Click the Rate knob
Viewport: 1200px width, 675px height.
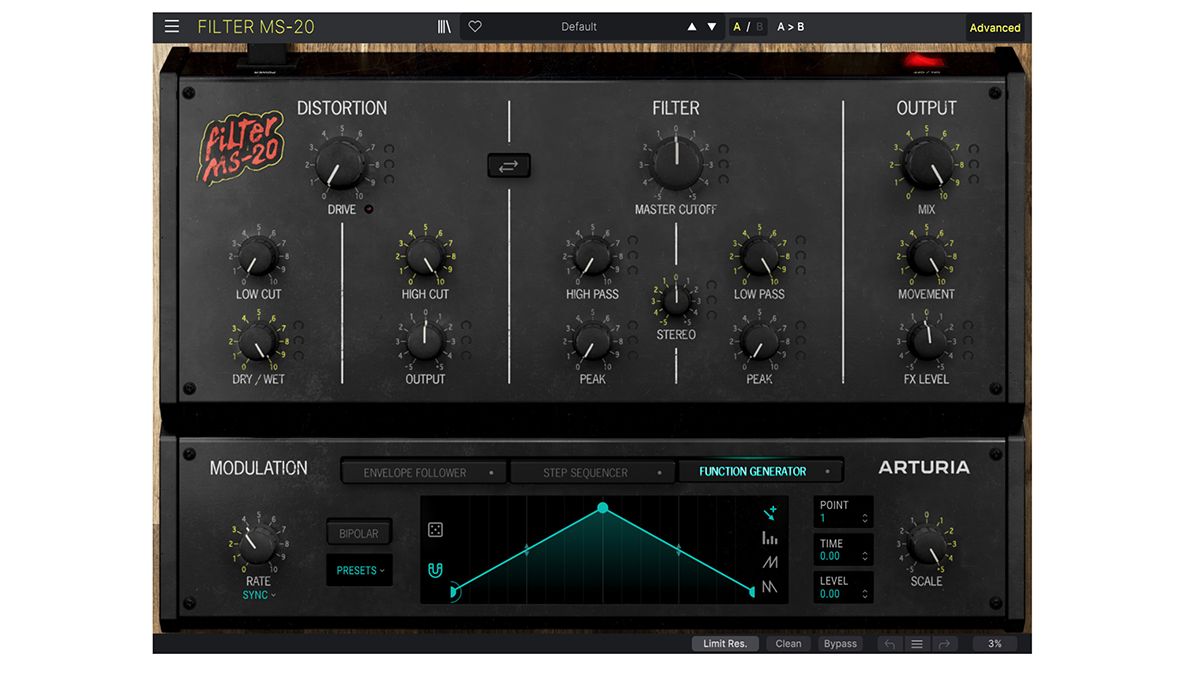[x=258, y=543]
